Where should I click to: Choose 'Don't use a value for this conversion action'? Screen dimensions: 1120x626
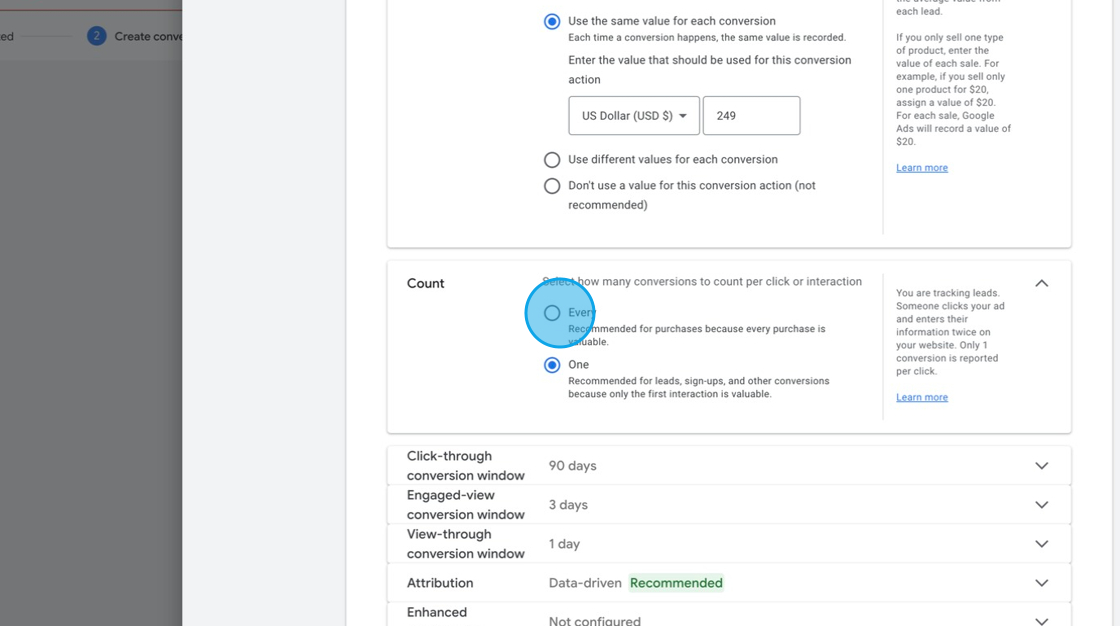[x=552, y=185]
